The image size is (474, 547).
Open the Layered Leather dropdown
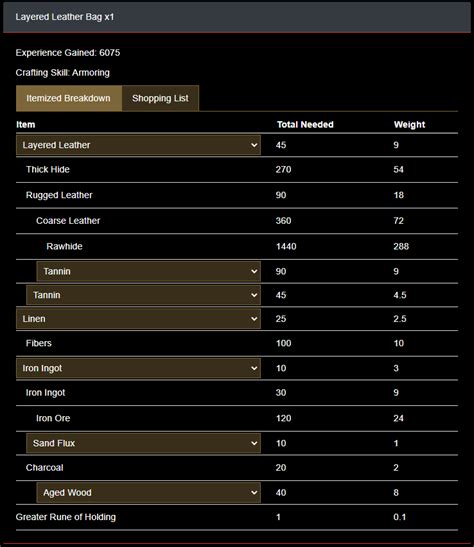pyautogui.click(x=138, y=145)
